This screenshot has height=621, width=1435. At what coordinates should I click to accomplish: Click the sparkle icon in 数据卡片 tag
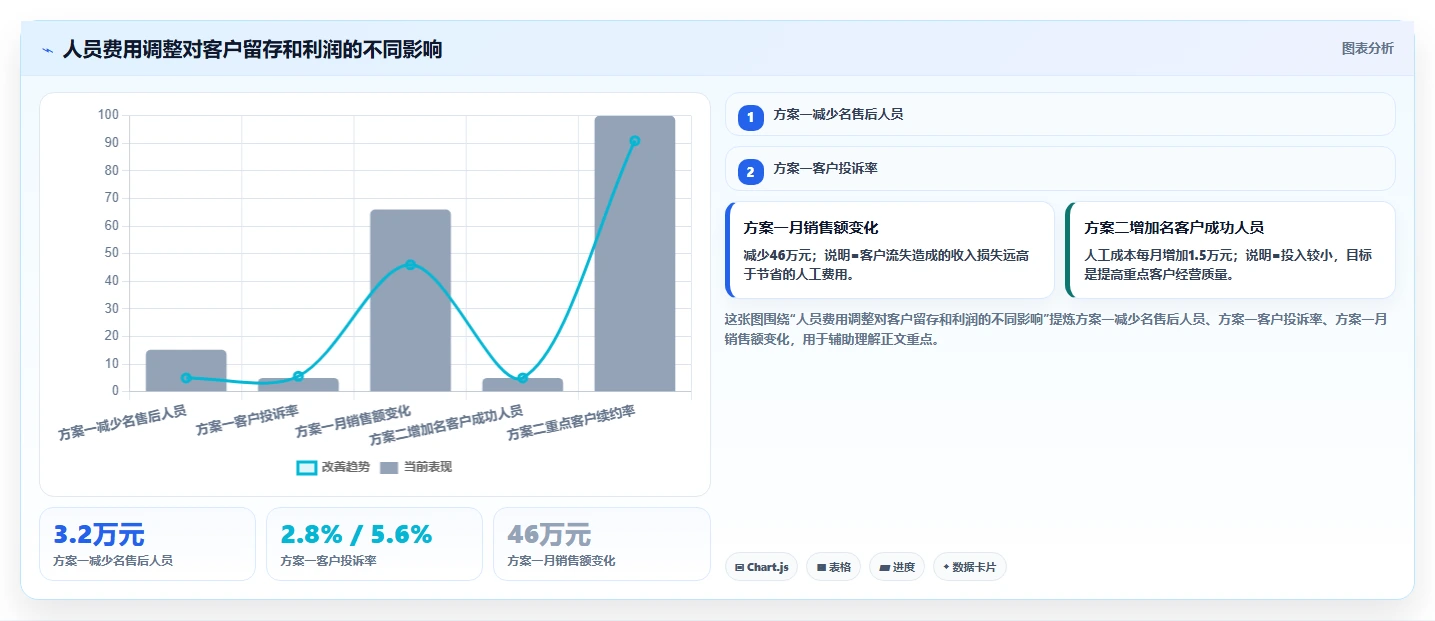pyautogui.click(x=946, y=567)
